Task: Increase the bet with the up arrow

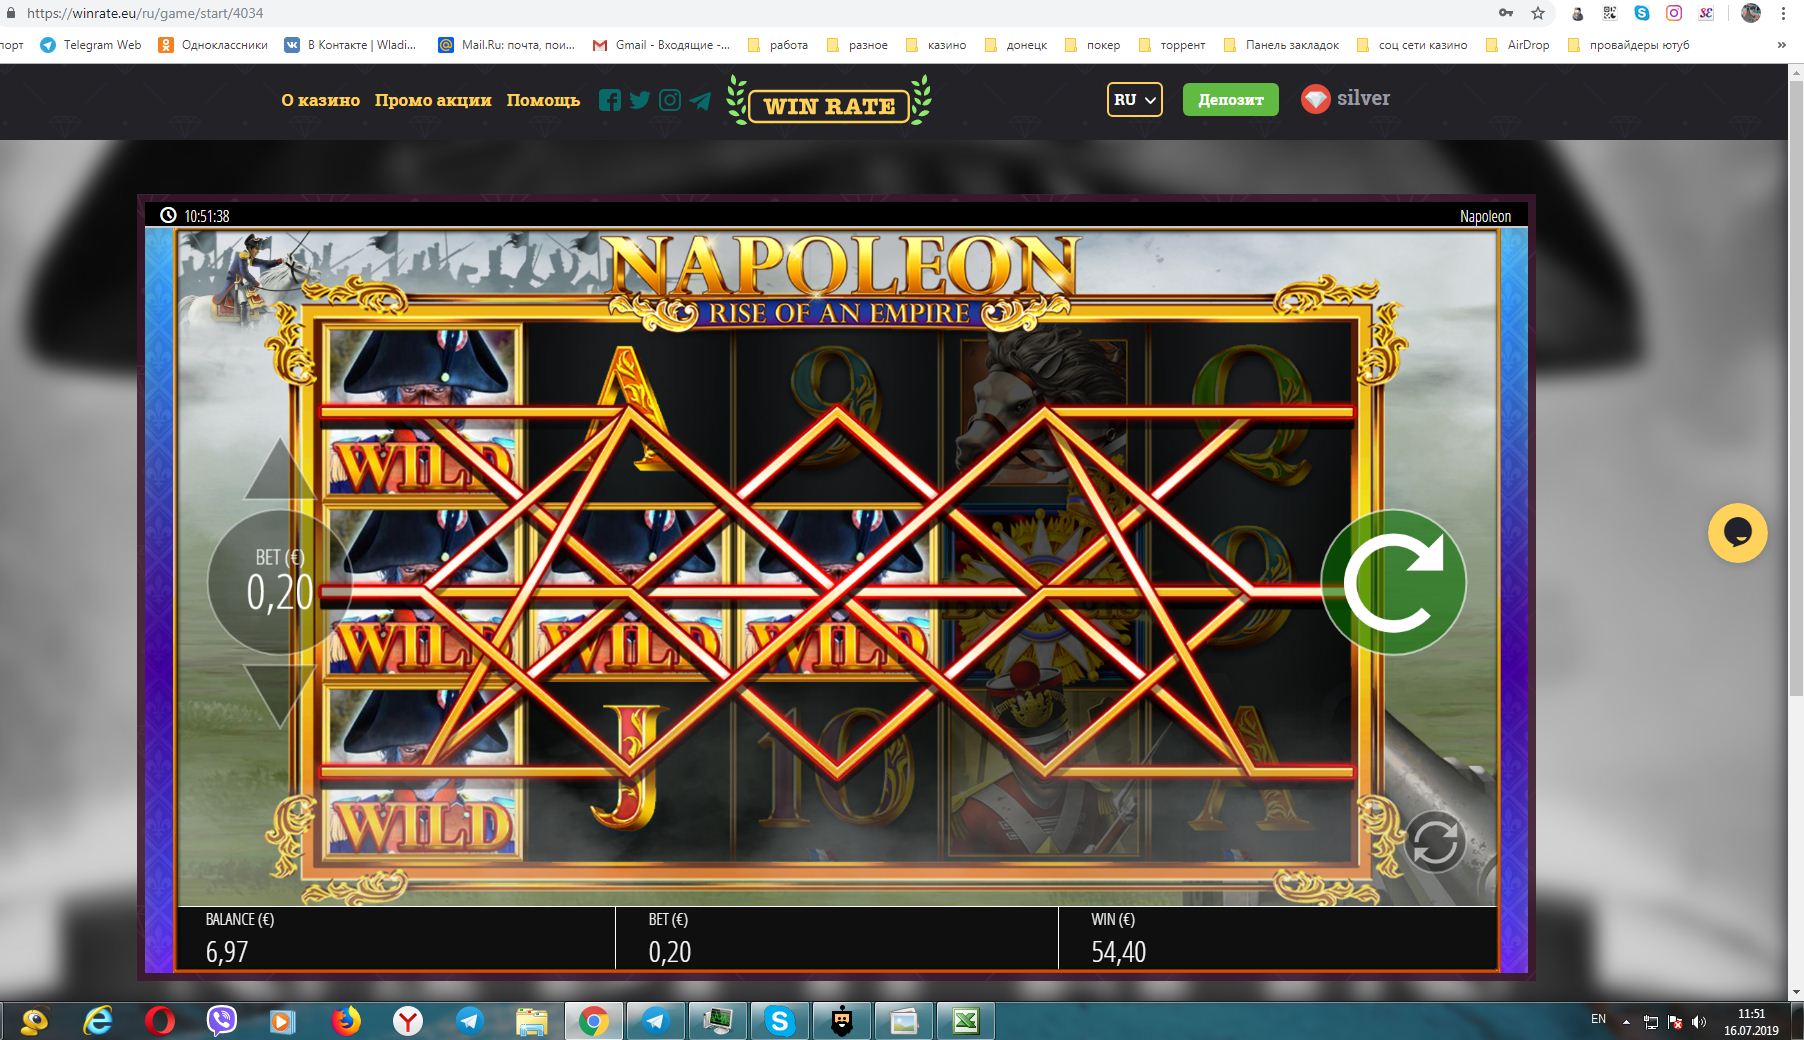Action: pyautogui.click(x=280, y=469)
